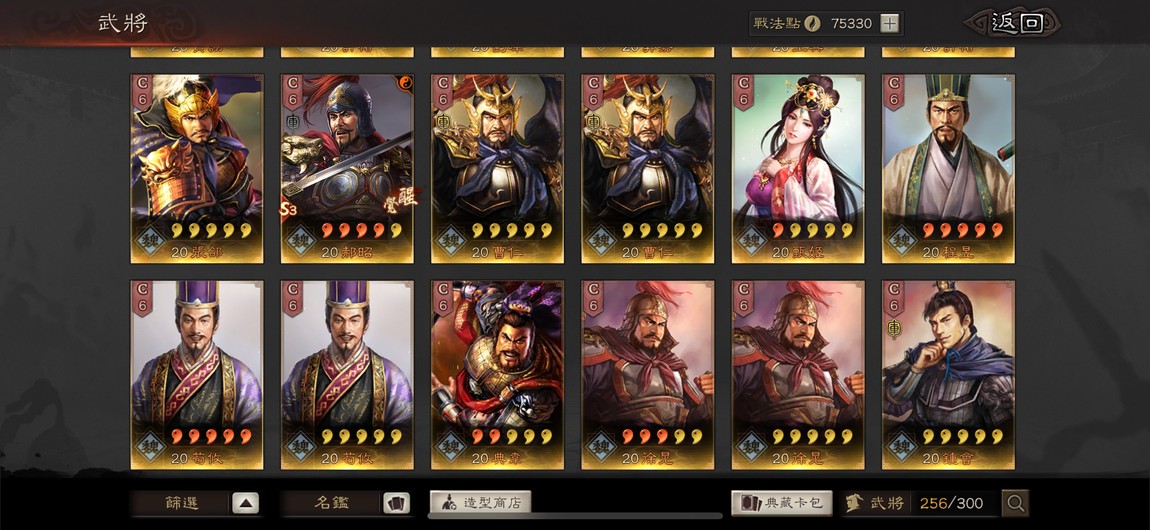Click the 魏 faction badge on 張郃's card
The height and width of the screenshot is (530, 1150).
click(150, 240)
